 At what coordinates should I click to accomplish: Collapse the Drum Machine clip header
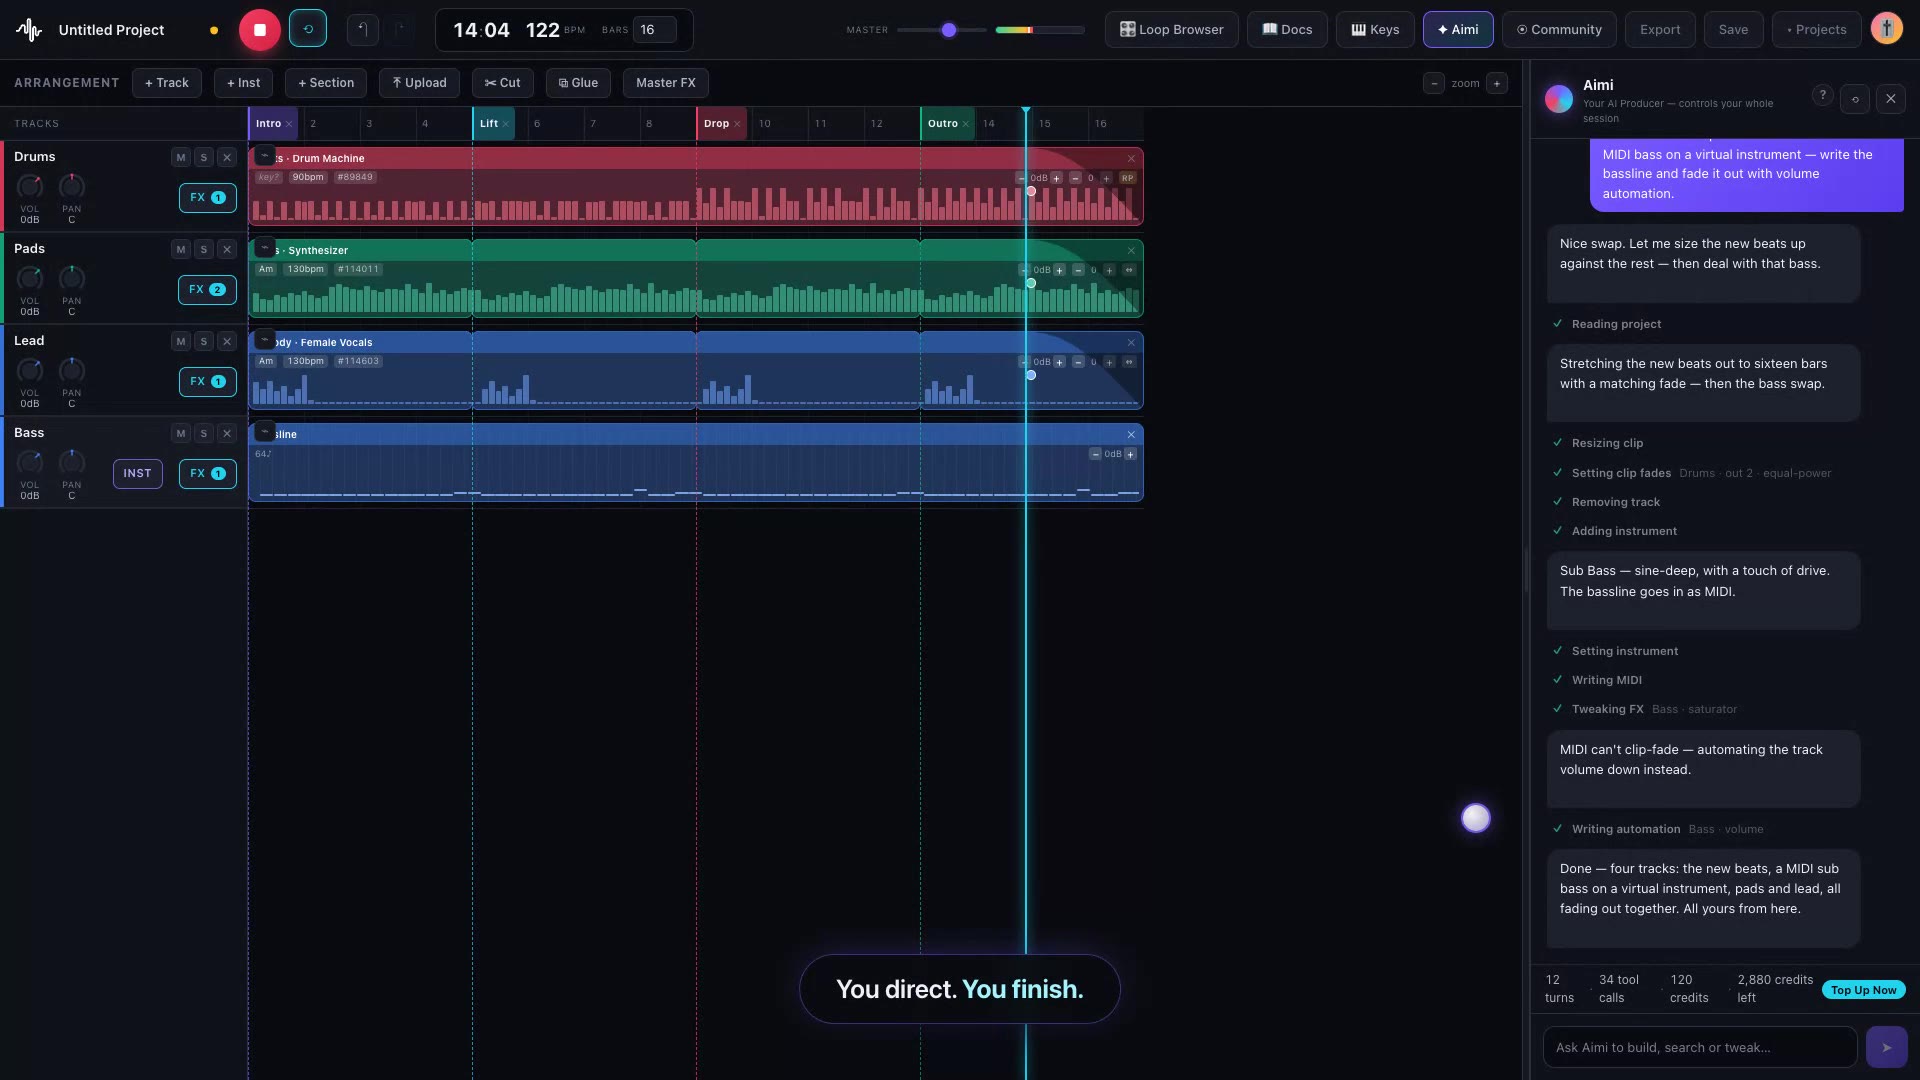coord(265,156)
